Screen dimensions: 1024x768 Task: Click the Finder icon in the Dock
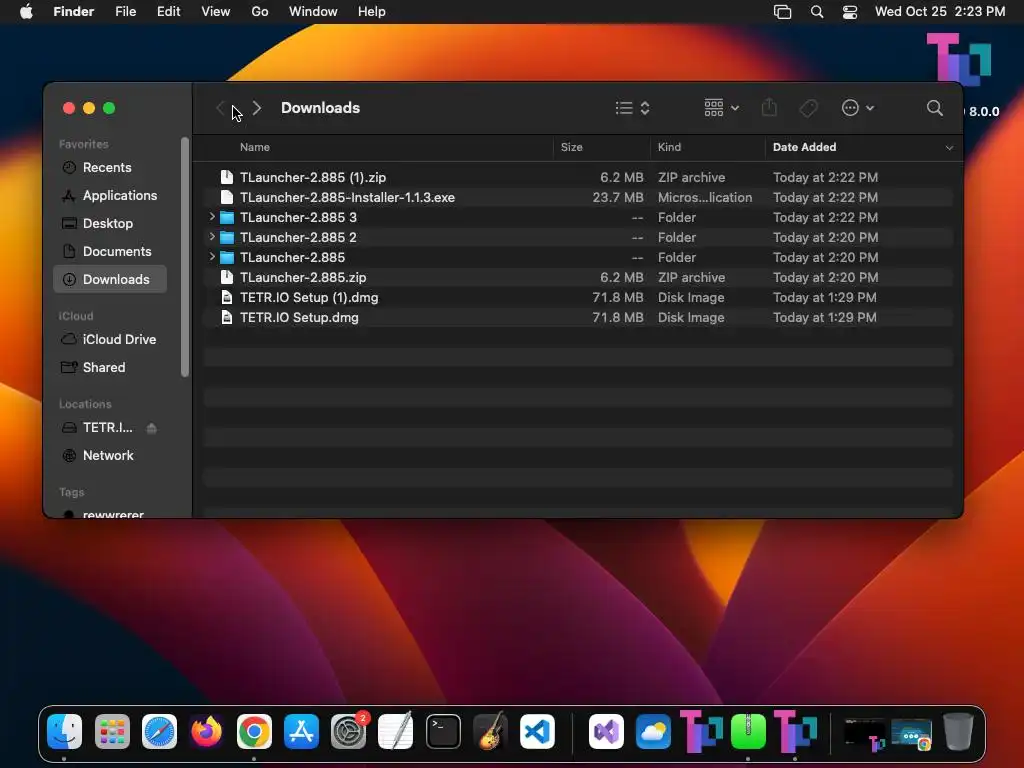point(64,731)
